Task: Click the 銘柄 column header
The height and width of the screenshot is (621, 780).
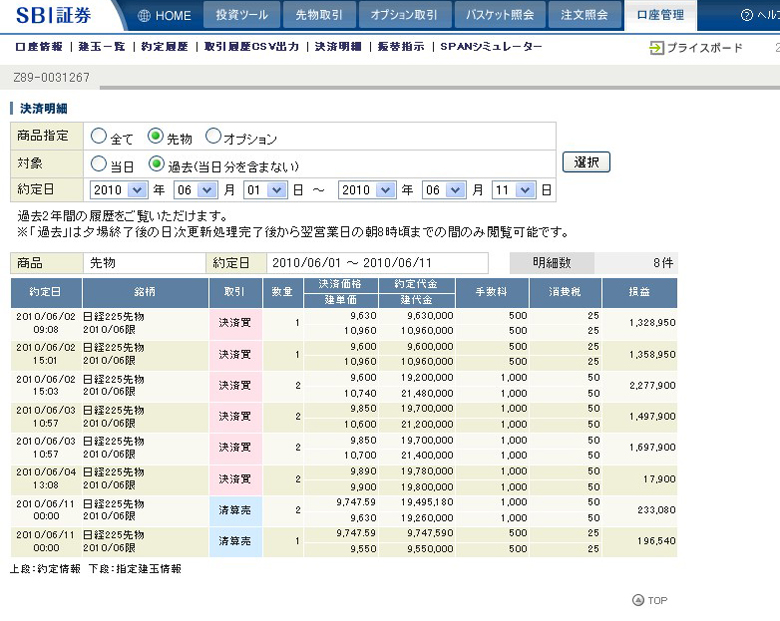Action: click(145, 292)
